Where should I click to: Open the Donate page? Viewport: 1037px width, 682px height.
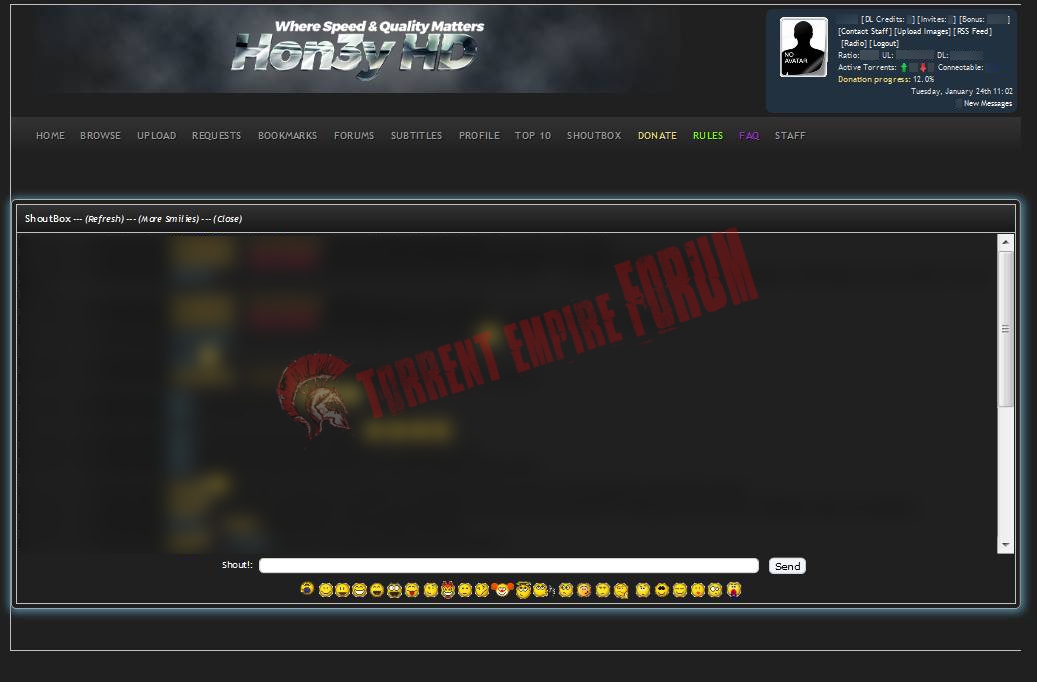pos(657,136)
